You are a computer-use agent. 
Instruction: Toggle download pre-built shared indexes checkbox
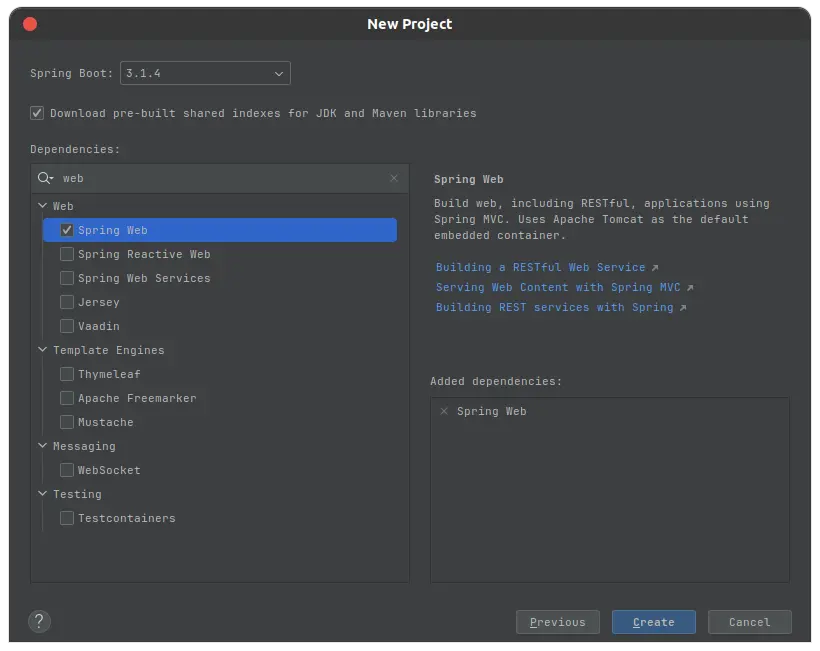tap(37, 113)
